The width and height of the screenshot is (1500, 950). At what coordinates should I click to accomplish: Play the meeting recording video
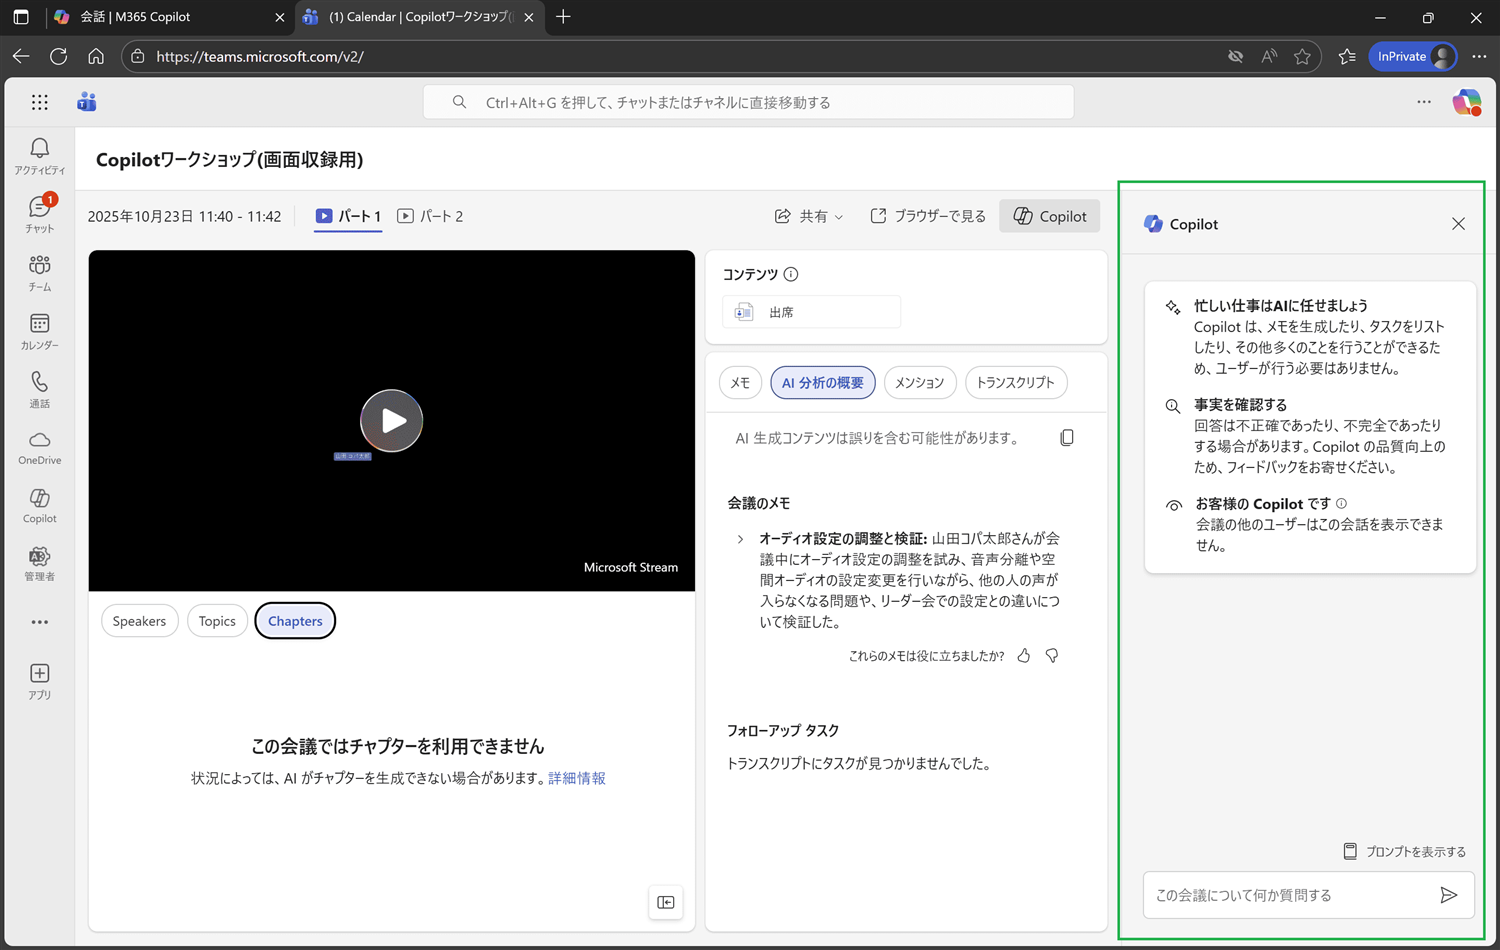391,420
